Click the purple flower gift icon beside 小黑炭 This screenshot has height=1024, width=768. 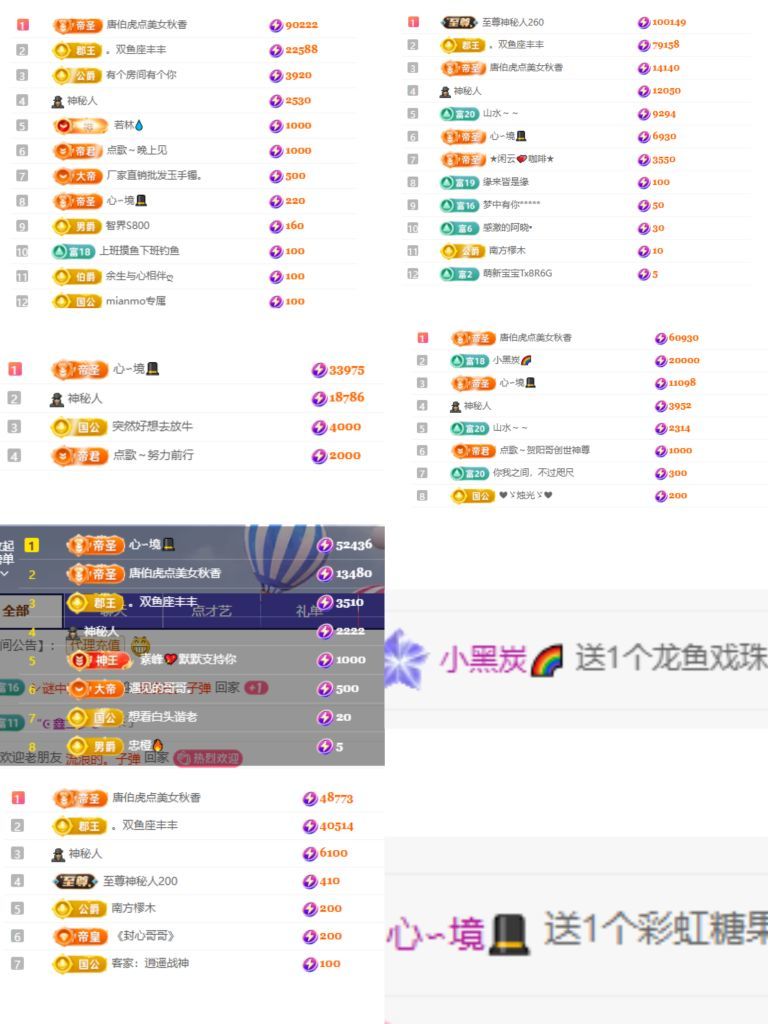point(405,658)
